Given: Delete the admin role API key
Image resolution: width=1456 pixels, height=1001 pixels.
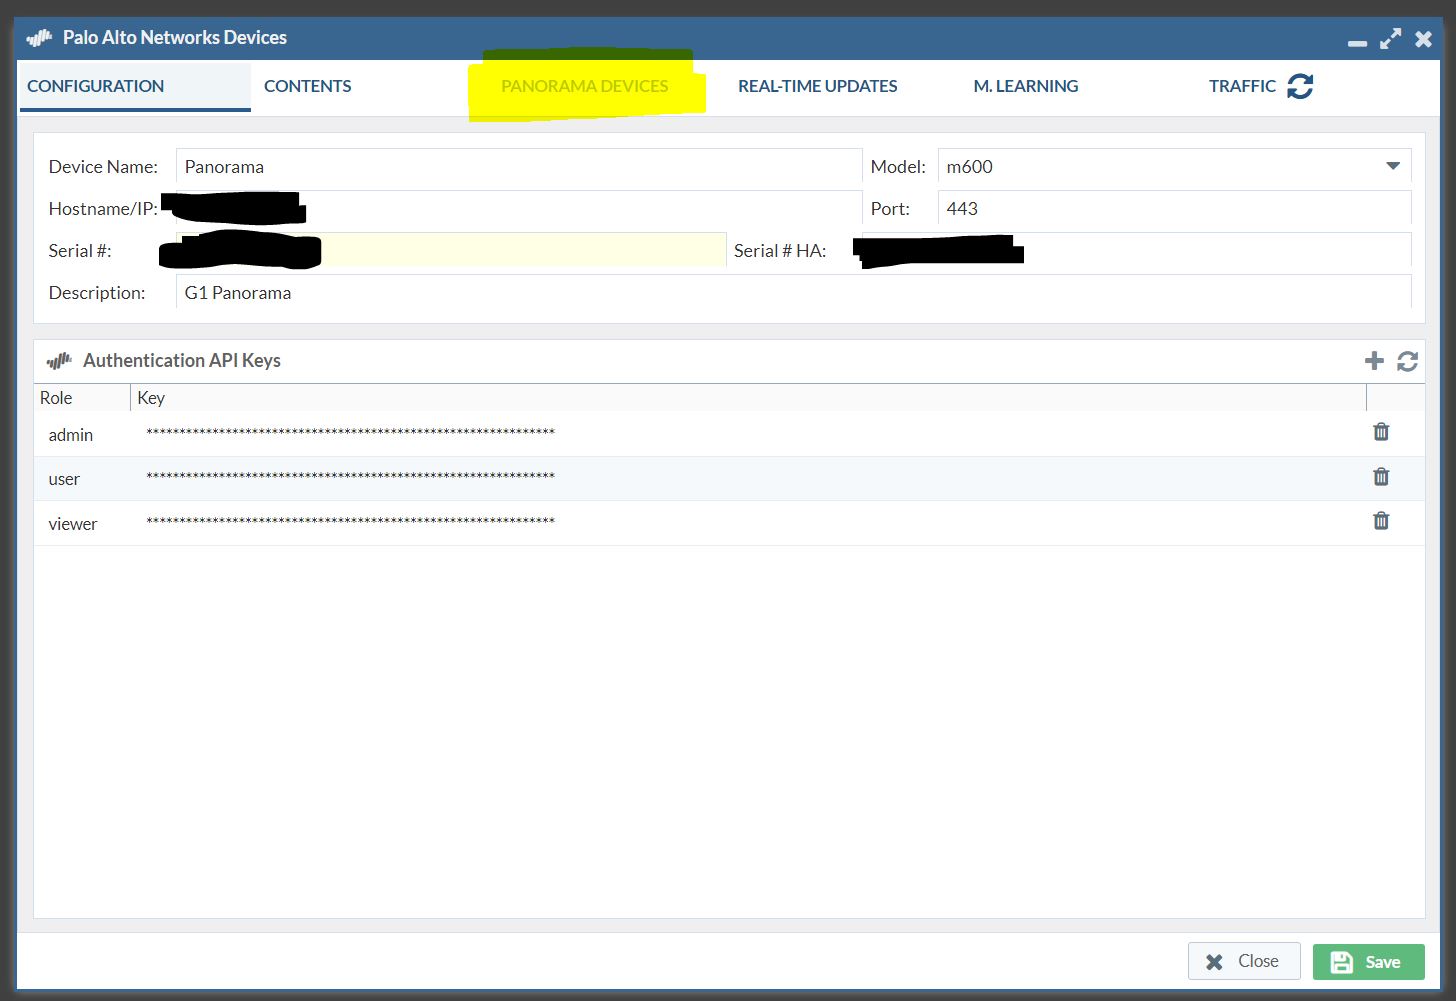Looking at the screenshot, I should (x=1381, y=432).
